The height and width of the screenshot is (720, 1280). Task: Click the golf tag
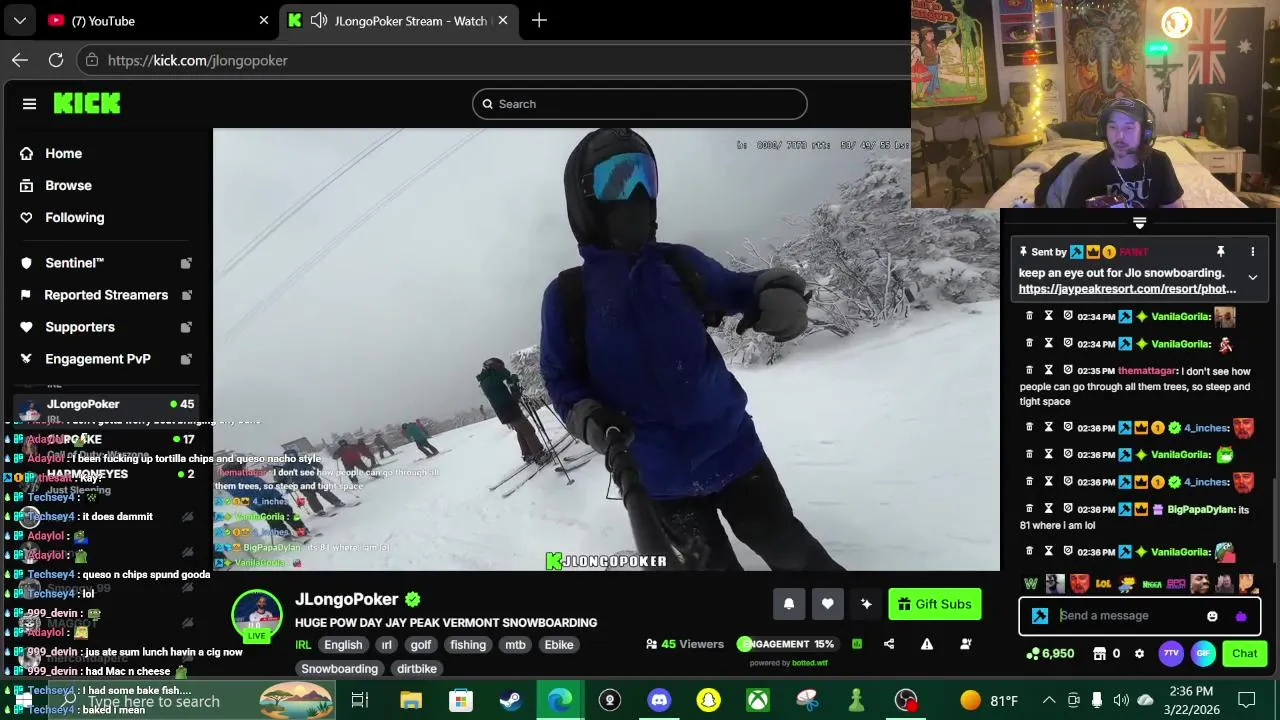pyautogui.click(x=421, y=645)
